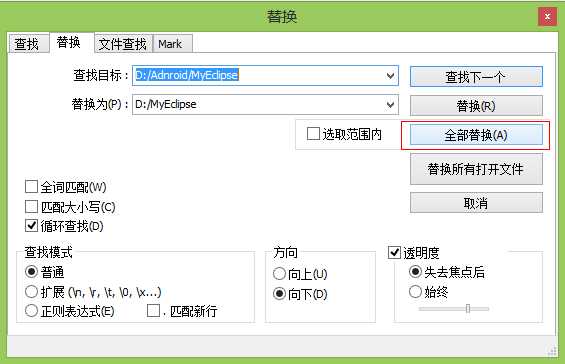Expand the 查找目标 history dropdown arrow
This screenshot has width=565, height=364.
point(390,76)
